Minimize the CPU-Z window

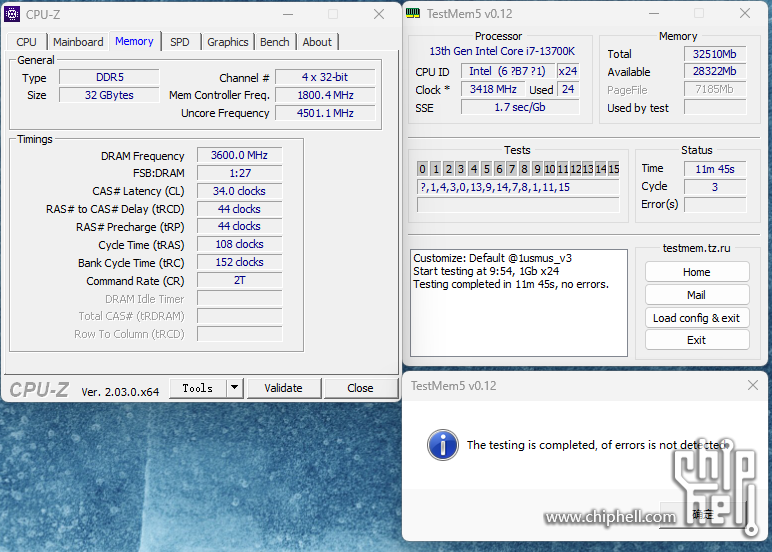coord(288,14)
